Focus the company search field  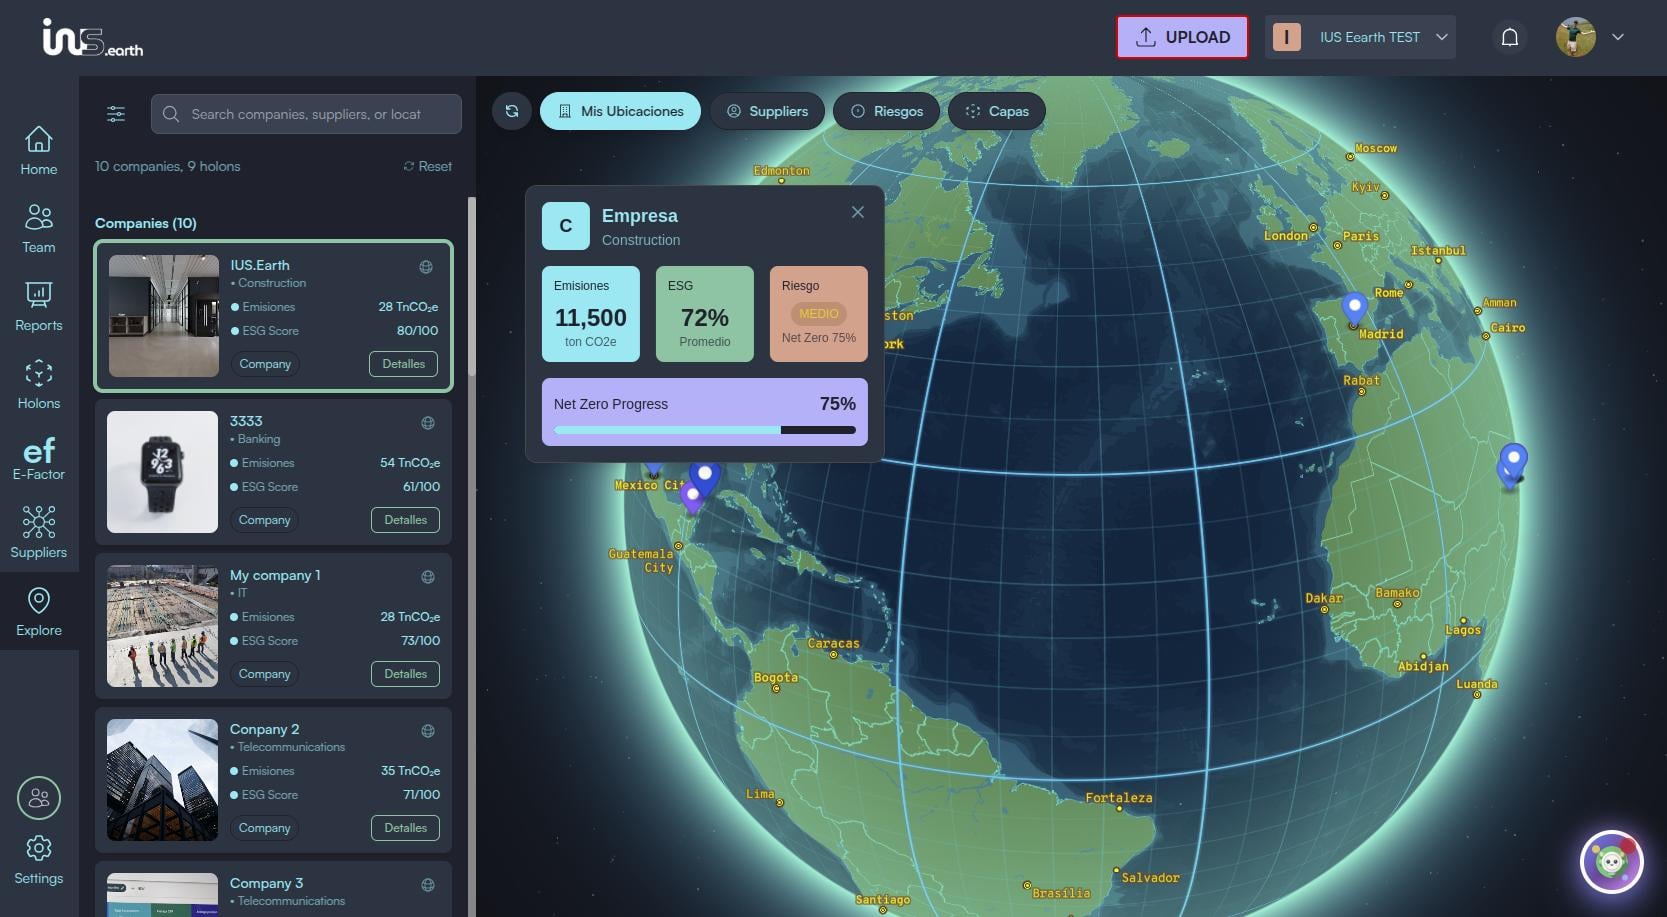306,114
